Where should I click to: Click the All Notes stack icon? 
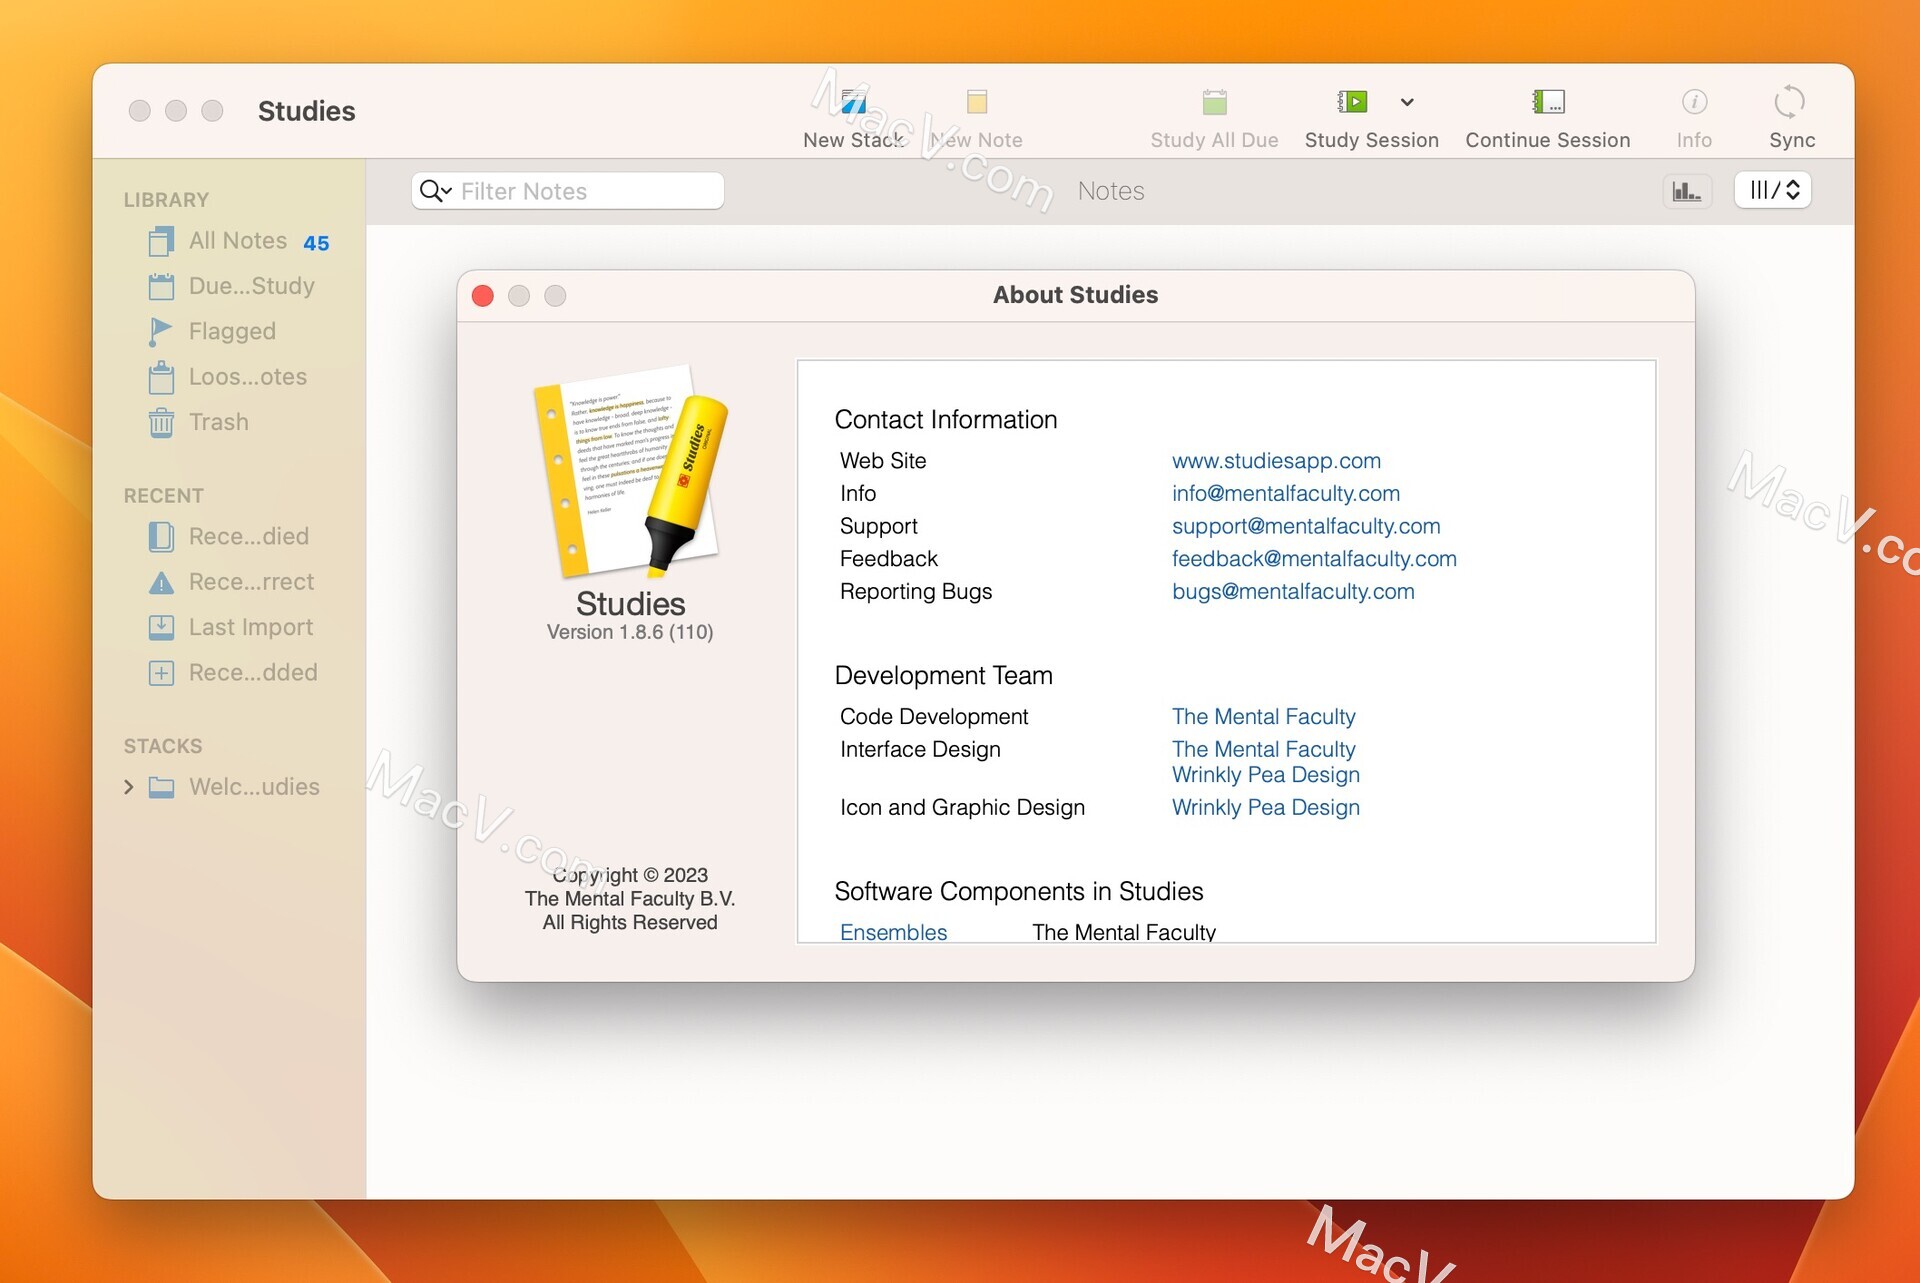tap(161, 241)
